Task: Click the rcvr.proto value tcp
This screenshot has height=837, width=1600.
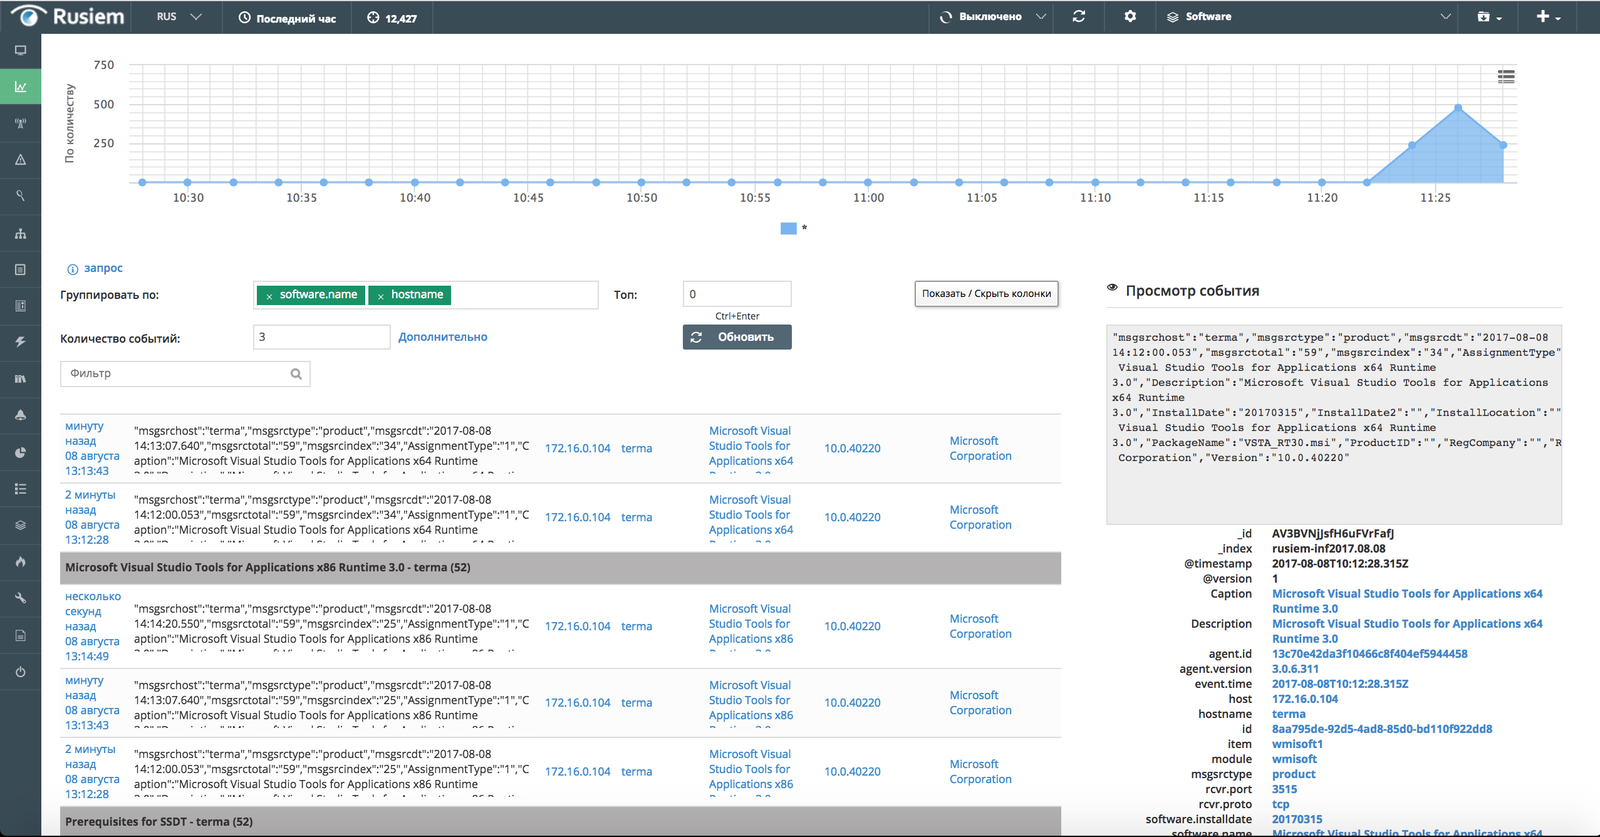Action: 1281,804
